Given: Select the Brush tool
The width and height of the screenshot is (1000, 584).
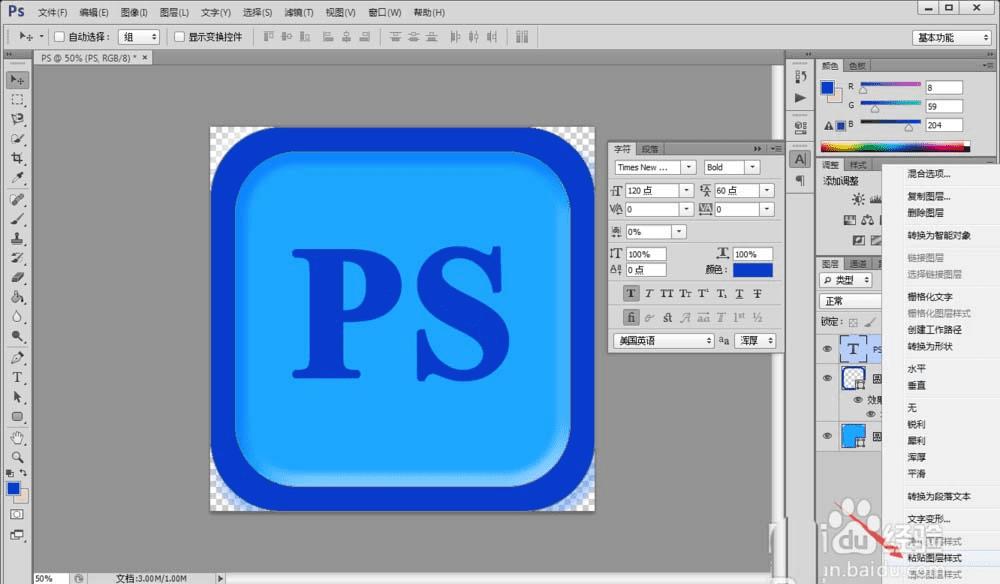Looking at the screenshot, I should [17, 219].
